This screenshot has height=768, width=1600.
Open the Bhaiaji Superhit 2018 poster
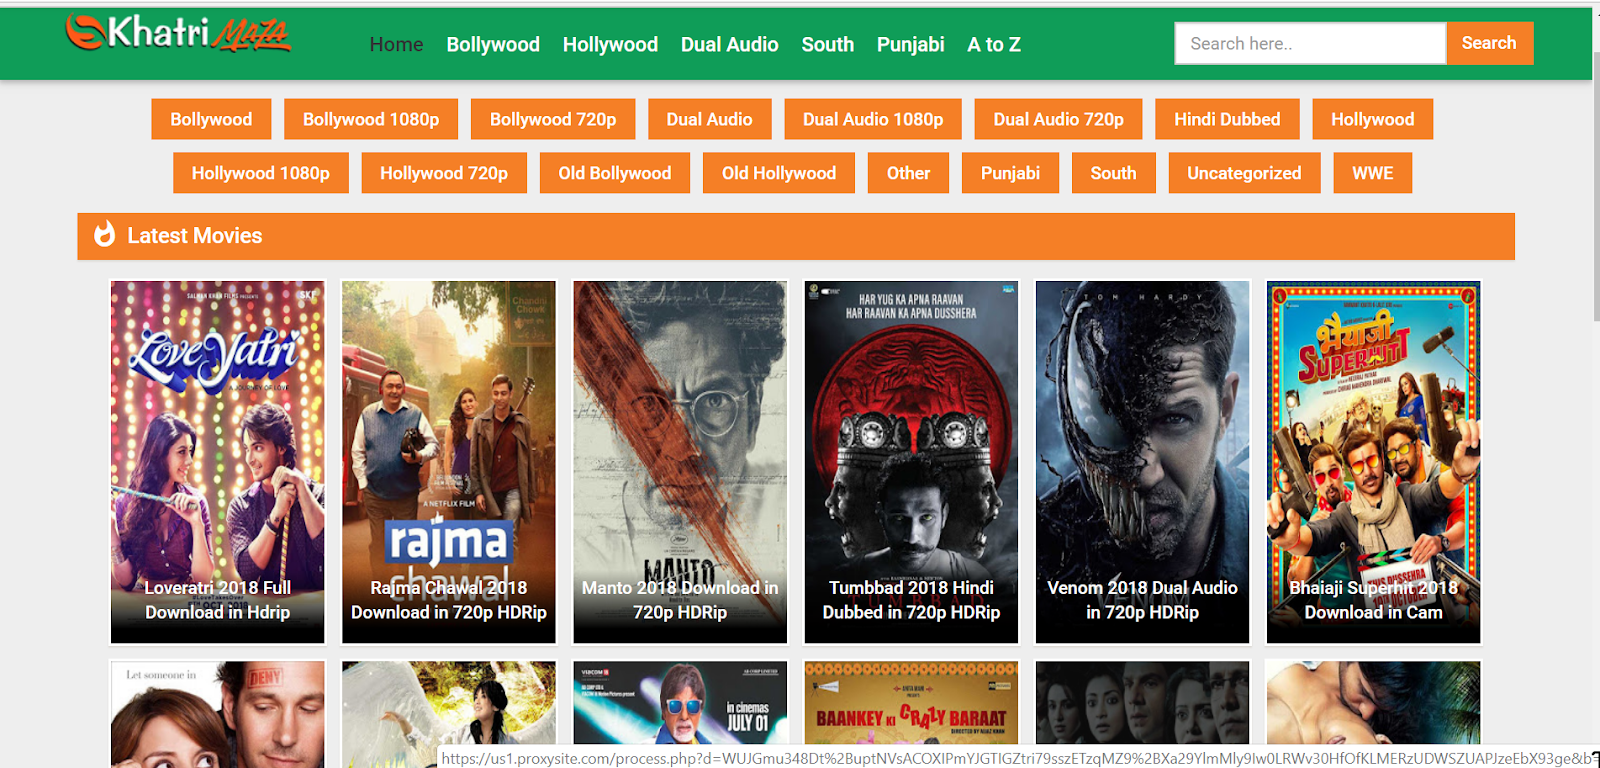point(1373,462)
